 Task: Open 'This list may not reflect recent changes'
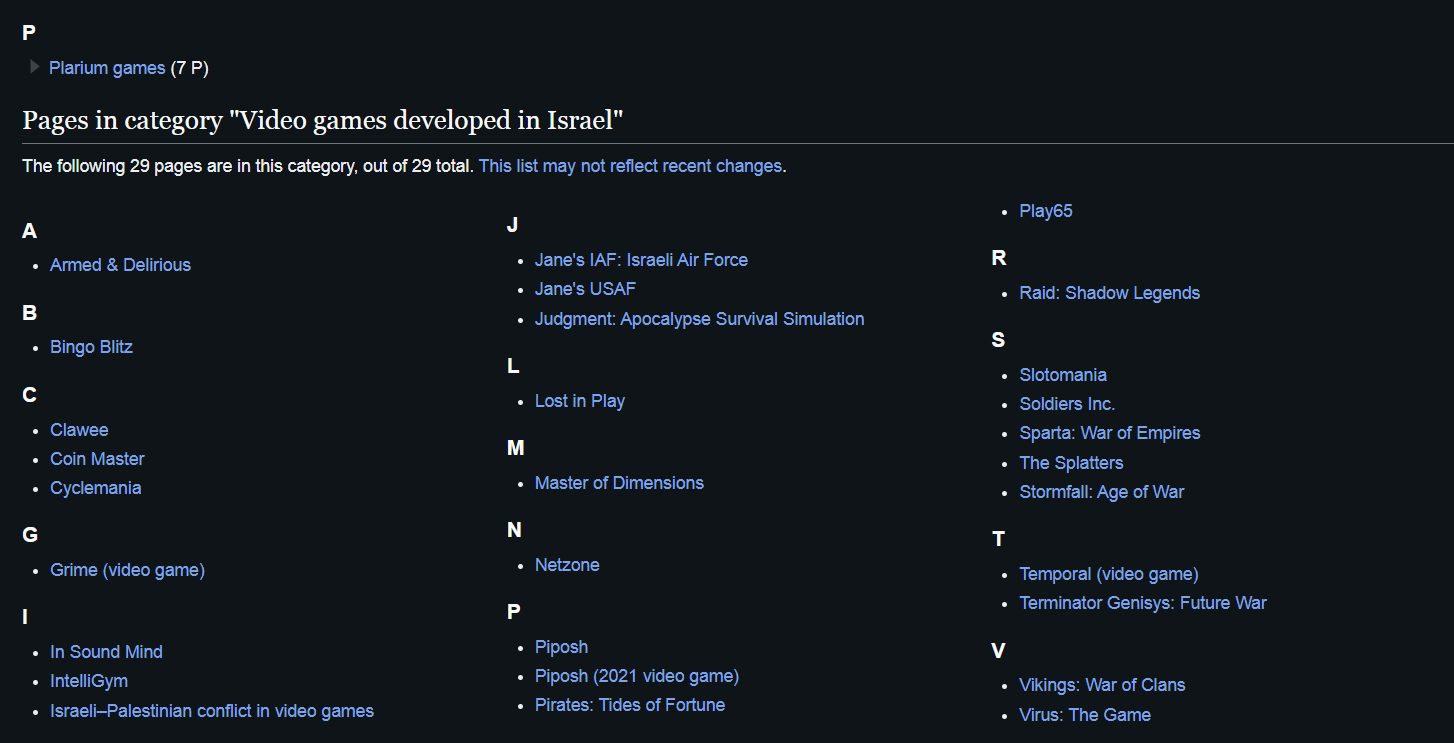point(630,166)
